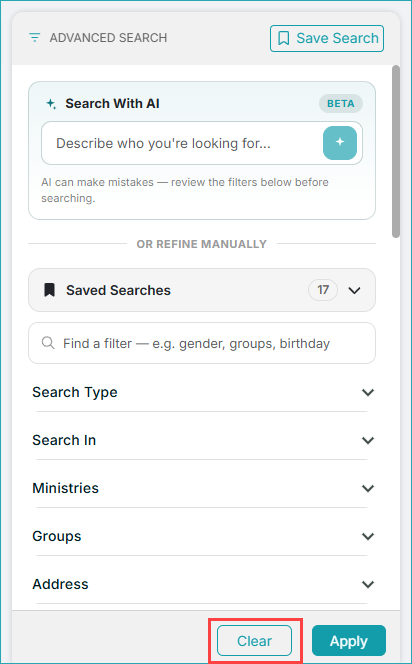
Task: Expand the Groups filter chevron
Action: click(x=368, y=536)
